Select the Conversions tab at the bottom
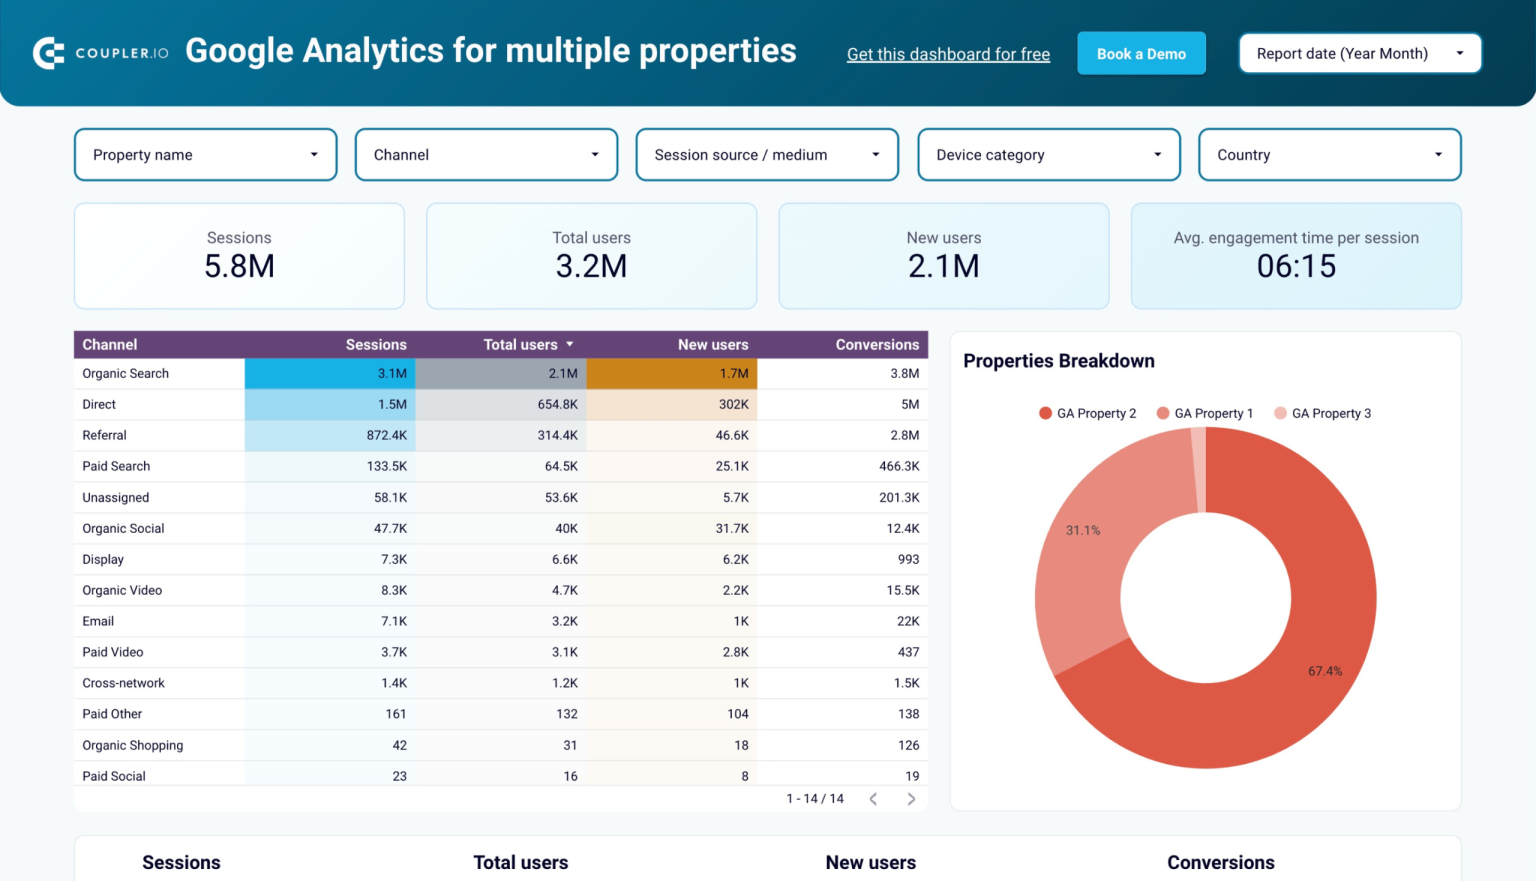The width and height of the screenshot is (1536, 881). [x=1220, y=862]
